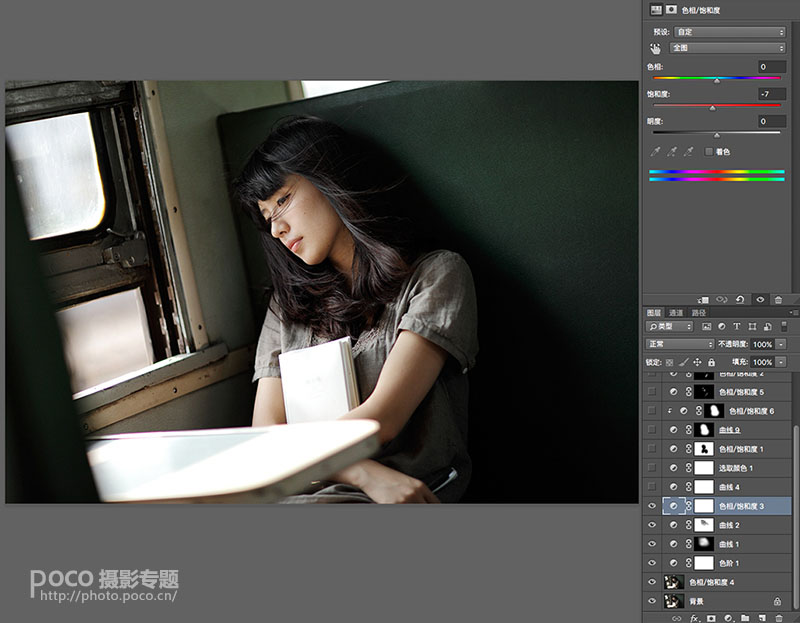Screen dimensions: 800x623
Task: Pick the subtract-from-sample eyedropper tool
Action: tap(689, 152)
